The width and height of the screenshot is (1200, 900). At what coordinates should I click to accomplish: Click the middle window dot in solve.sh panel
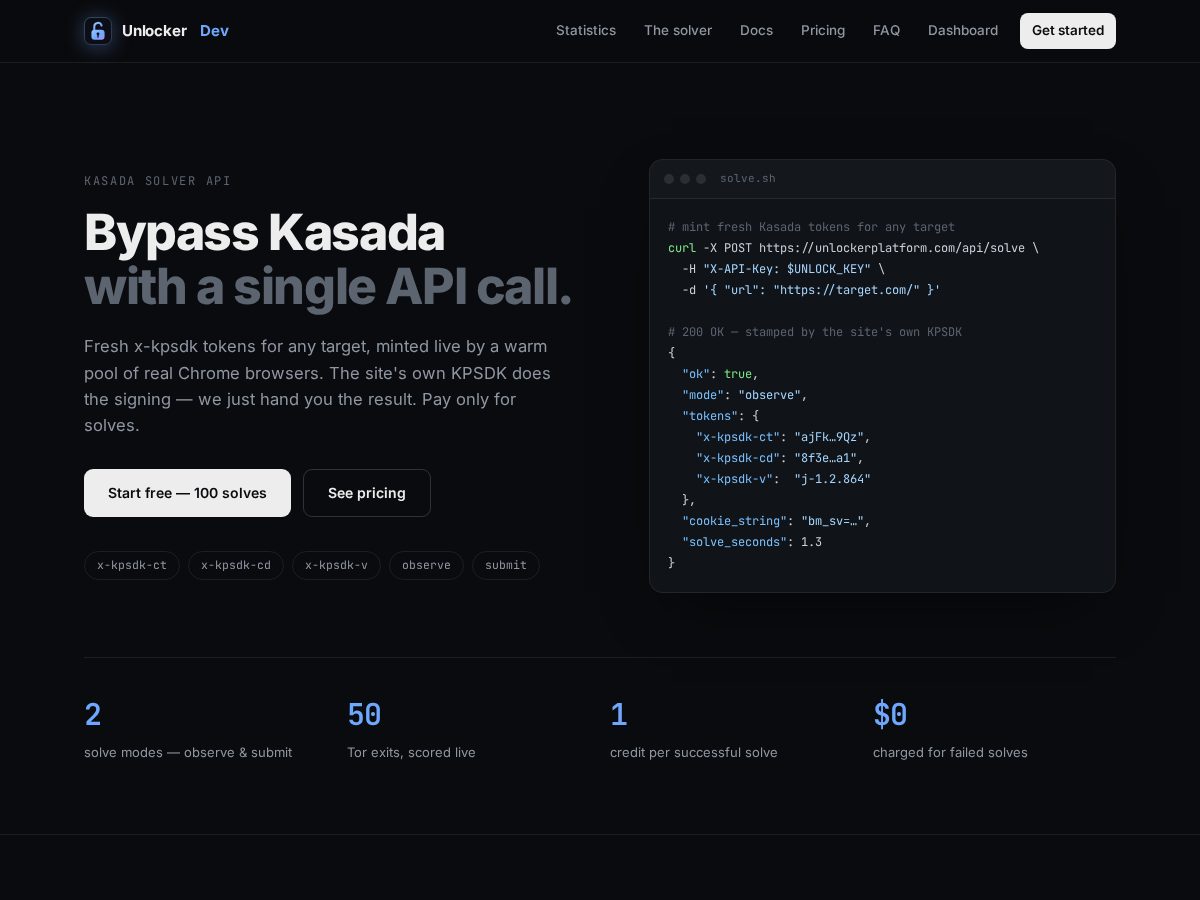(685, 179)
